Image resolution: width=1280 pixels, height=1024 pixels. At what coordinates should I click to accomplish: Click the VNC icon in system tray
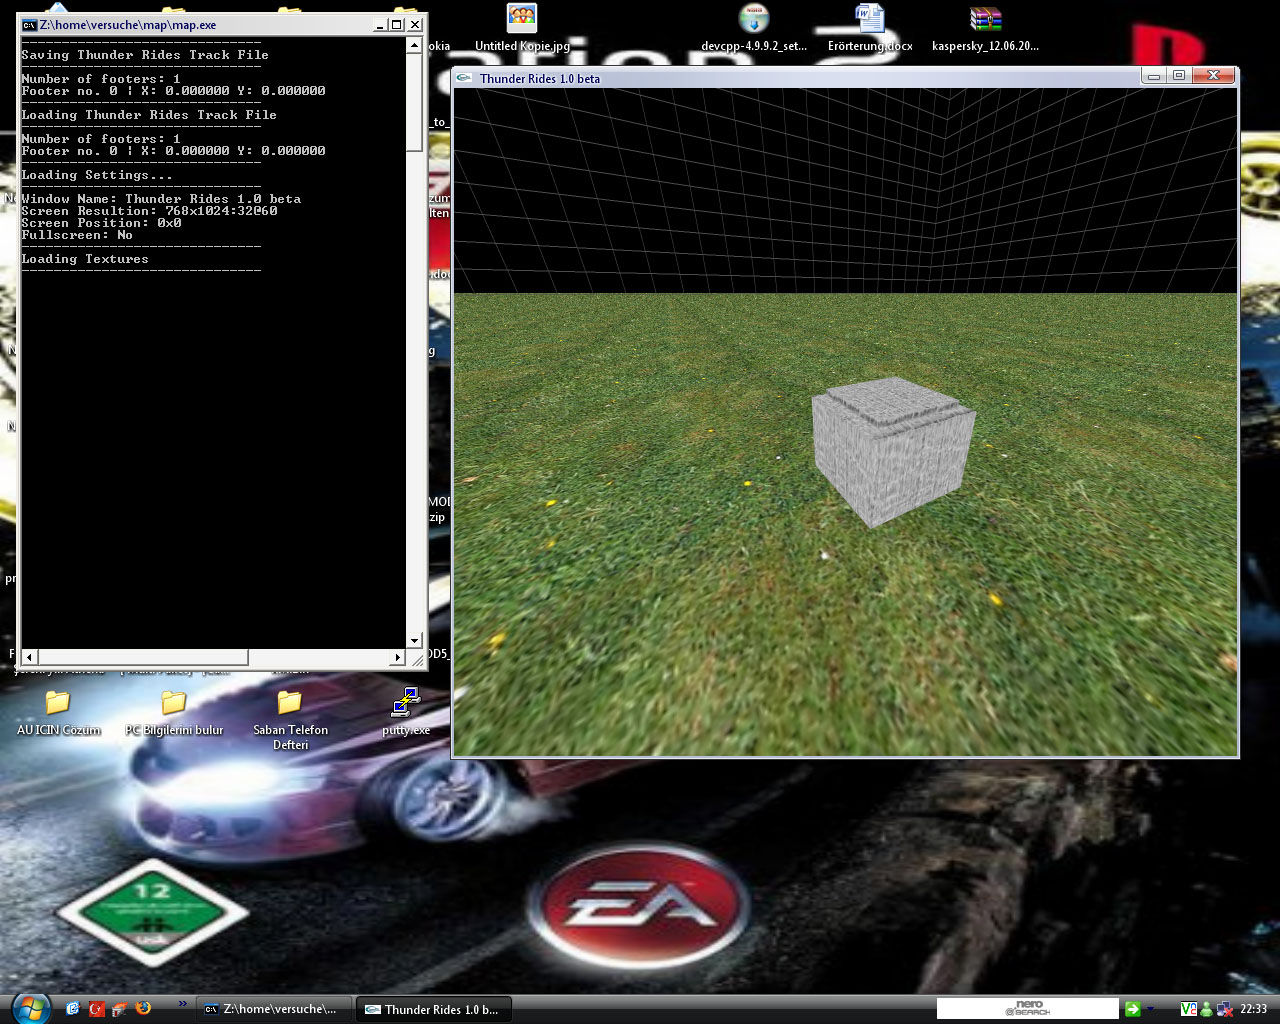[1188, 1009]
